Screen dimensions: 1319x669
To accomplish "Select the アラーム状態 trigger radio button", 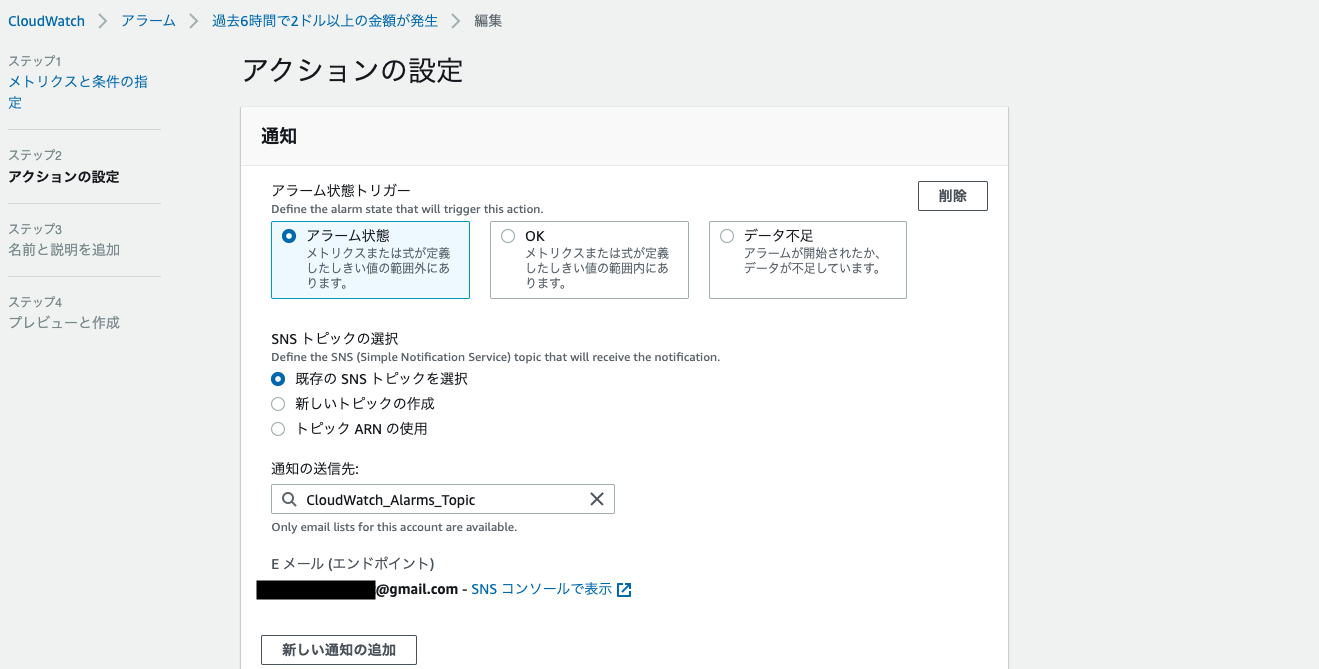I will (289, 236).
